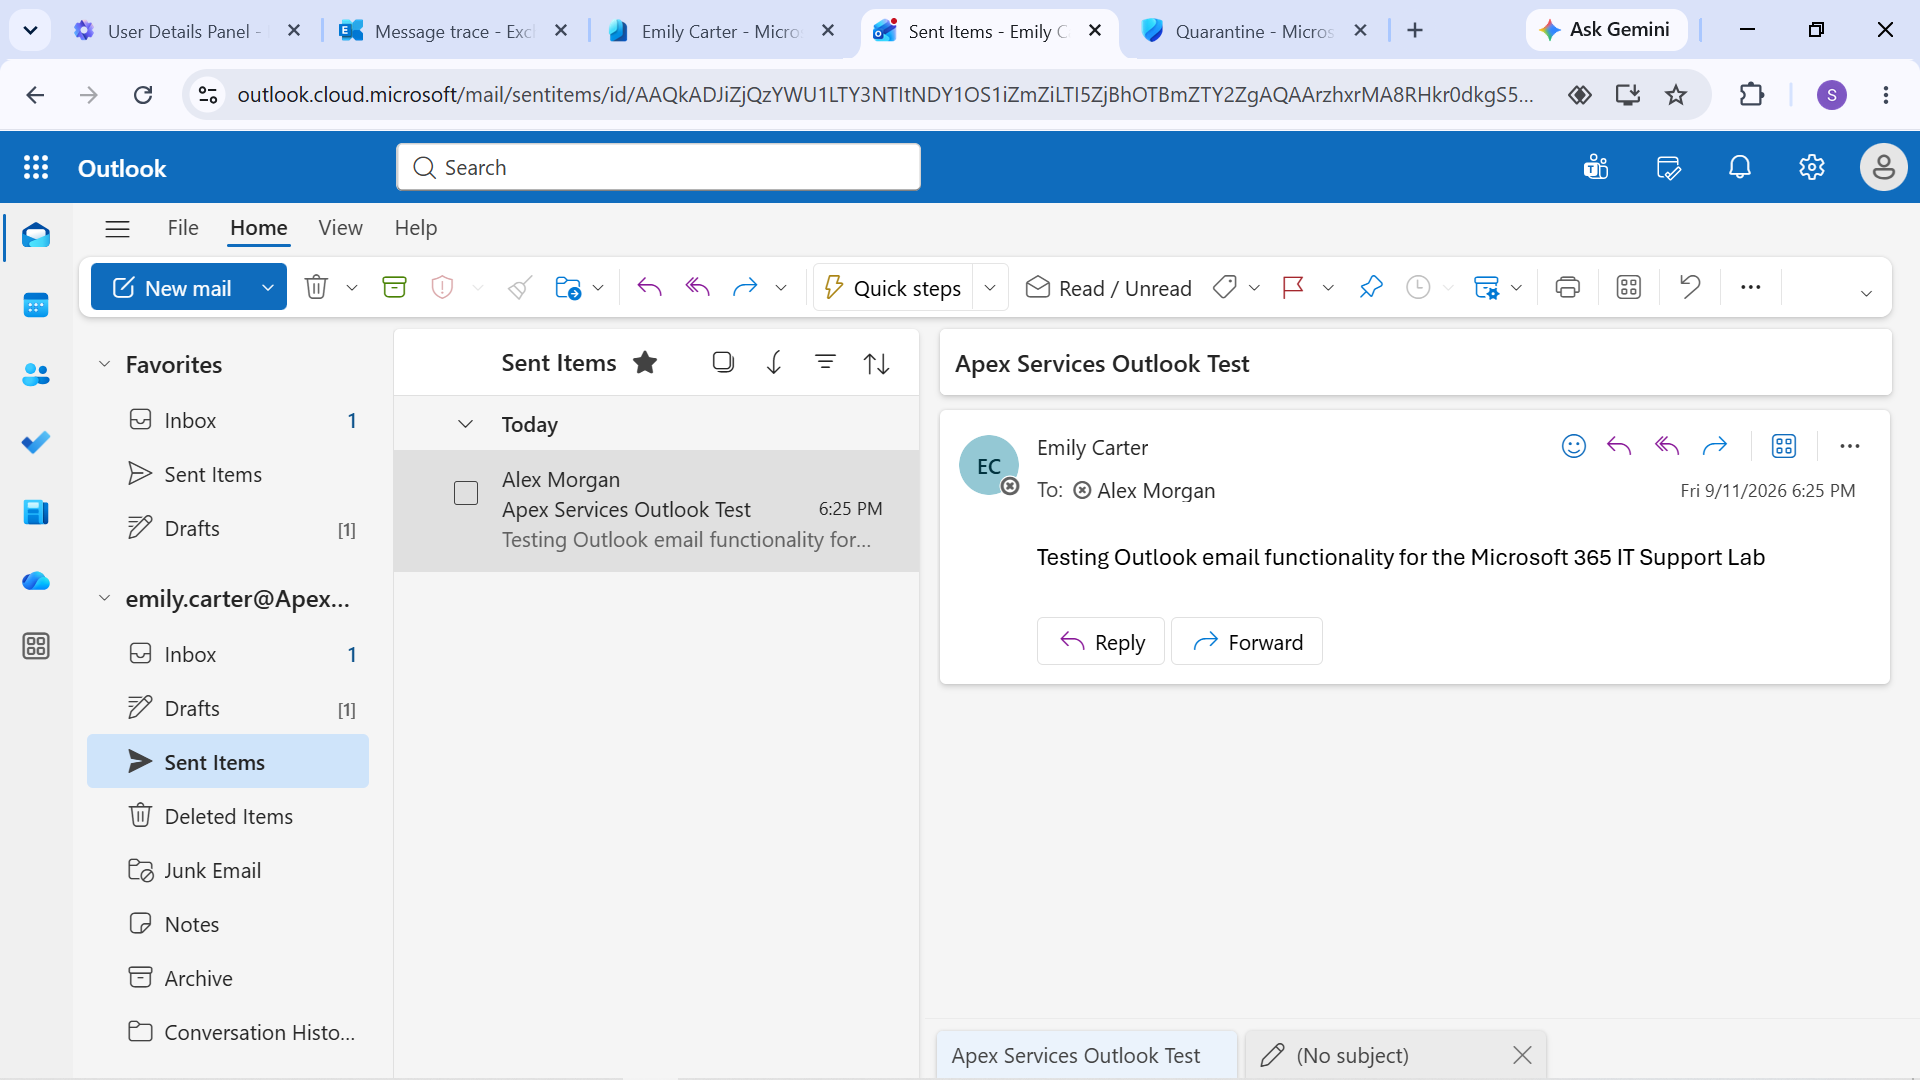This screenshot has height=1080, width=1920.
Task: Toggle Read / Unread status
Action: click(1108, 288)
